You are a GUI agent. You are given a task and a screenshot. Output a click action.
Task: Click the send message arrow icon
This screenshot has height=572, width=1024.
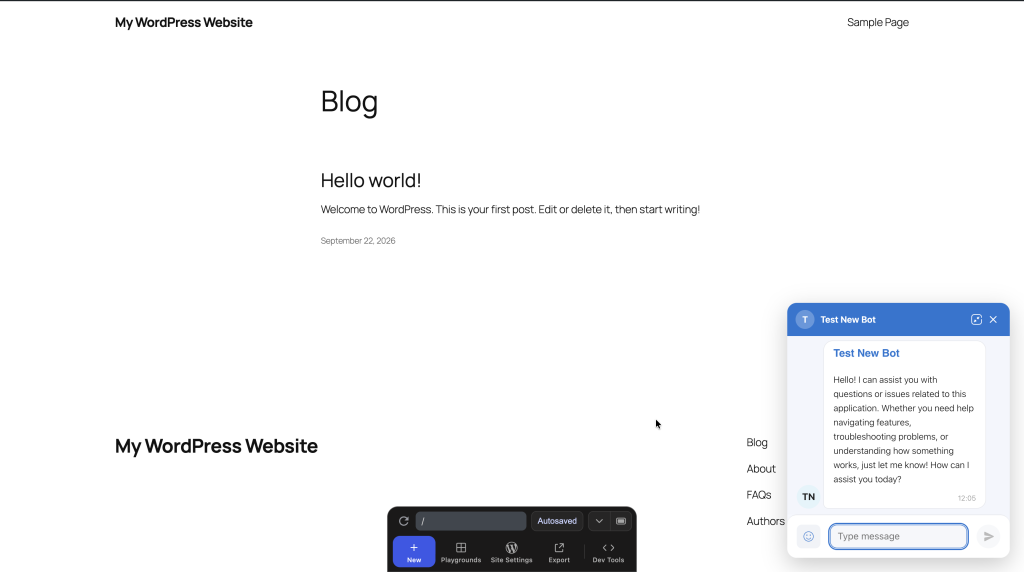pos(989,536)
